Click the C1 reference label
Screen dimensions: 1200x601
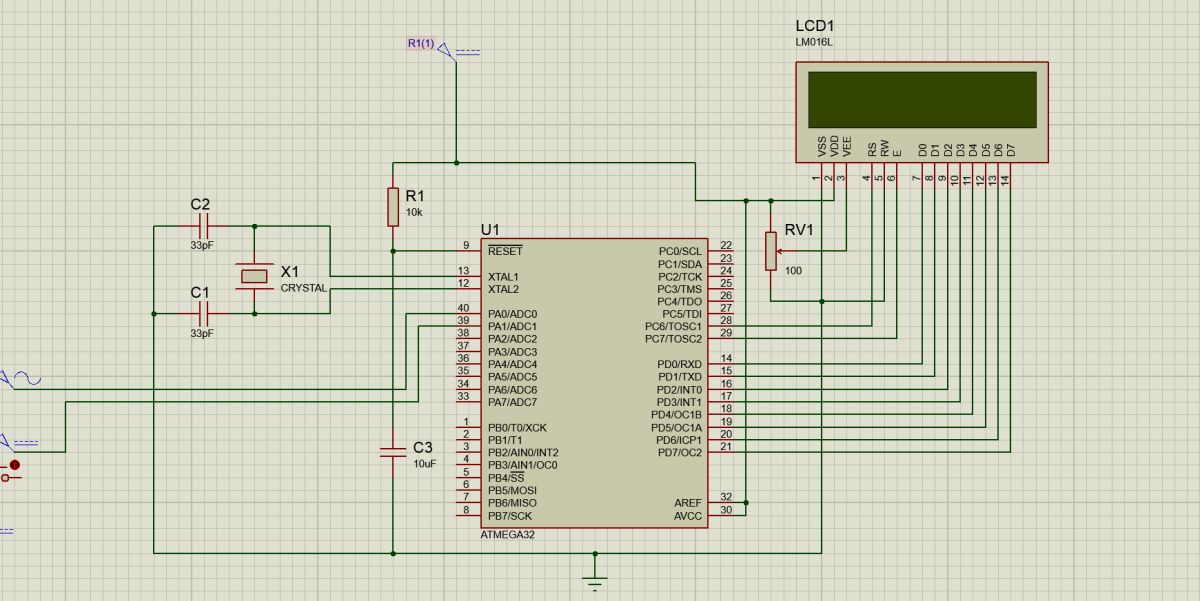[x=200, y=291]
